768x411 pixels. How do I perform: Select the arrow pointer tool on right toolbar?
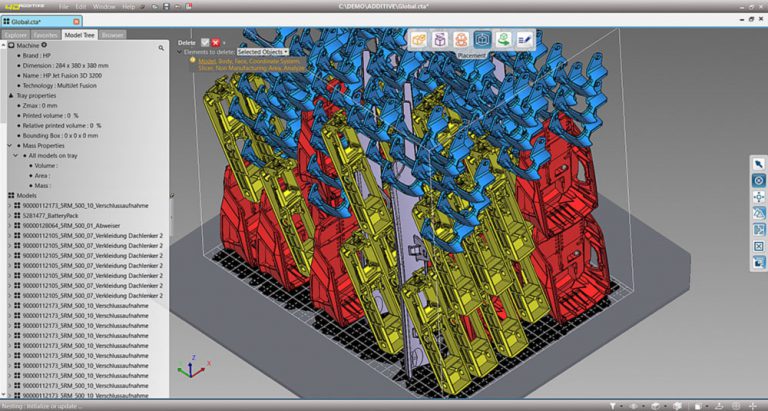pos(758,163)
